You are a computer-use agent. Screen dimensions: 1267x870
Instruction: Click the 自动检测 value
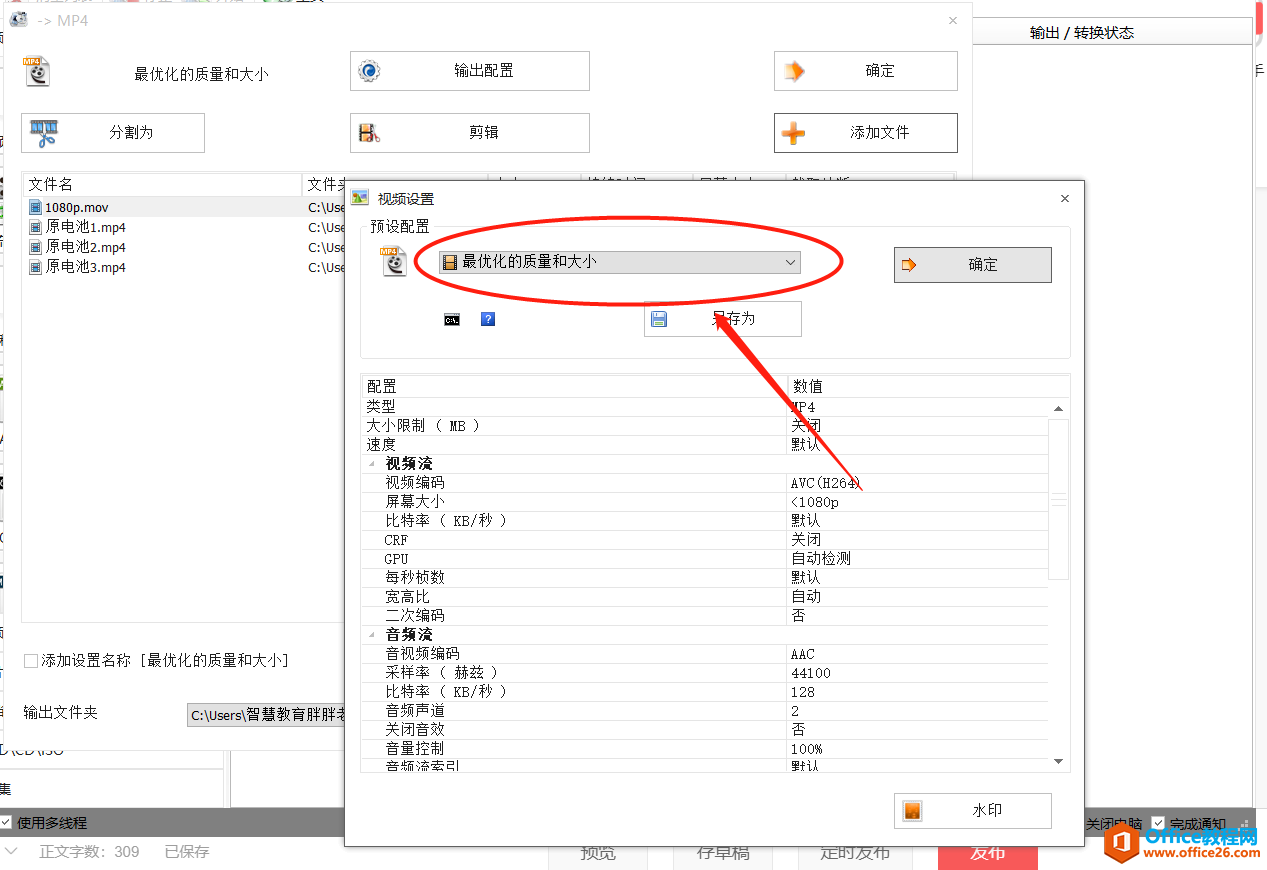click(820, 559)
